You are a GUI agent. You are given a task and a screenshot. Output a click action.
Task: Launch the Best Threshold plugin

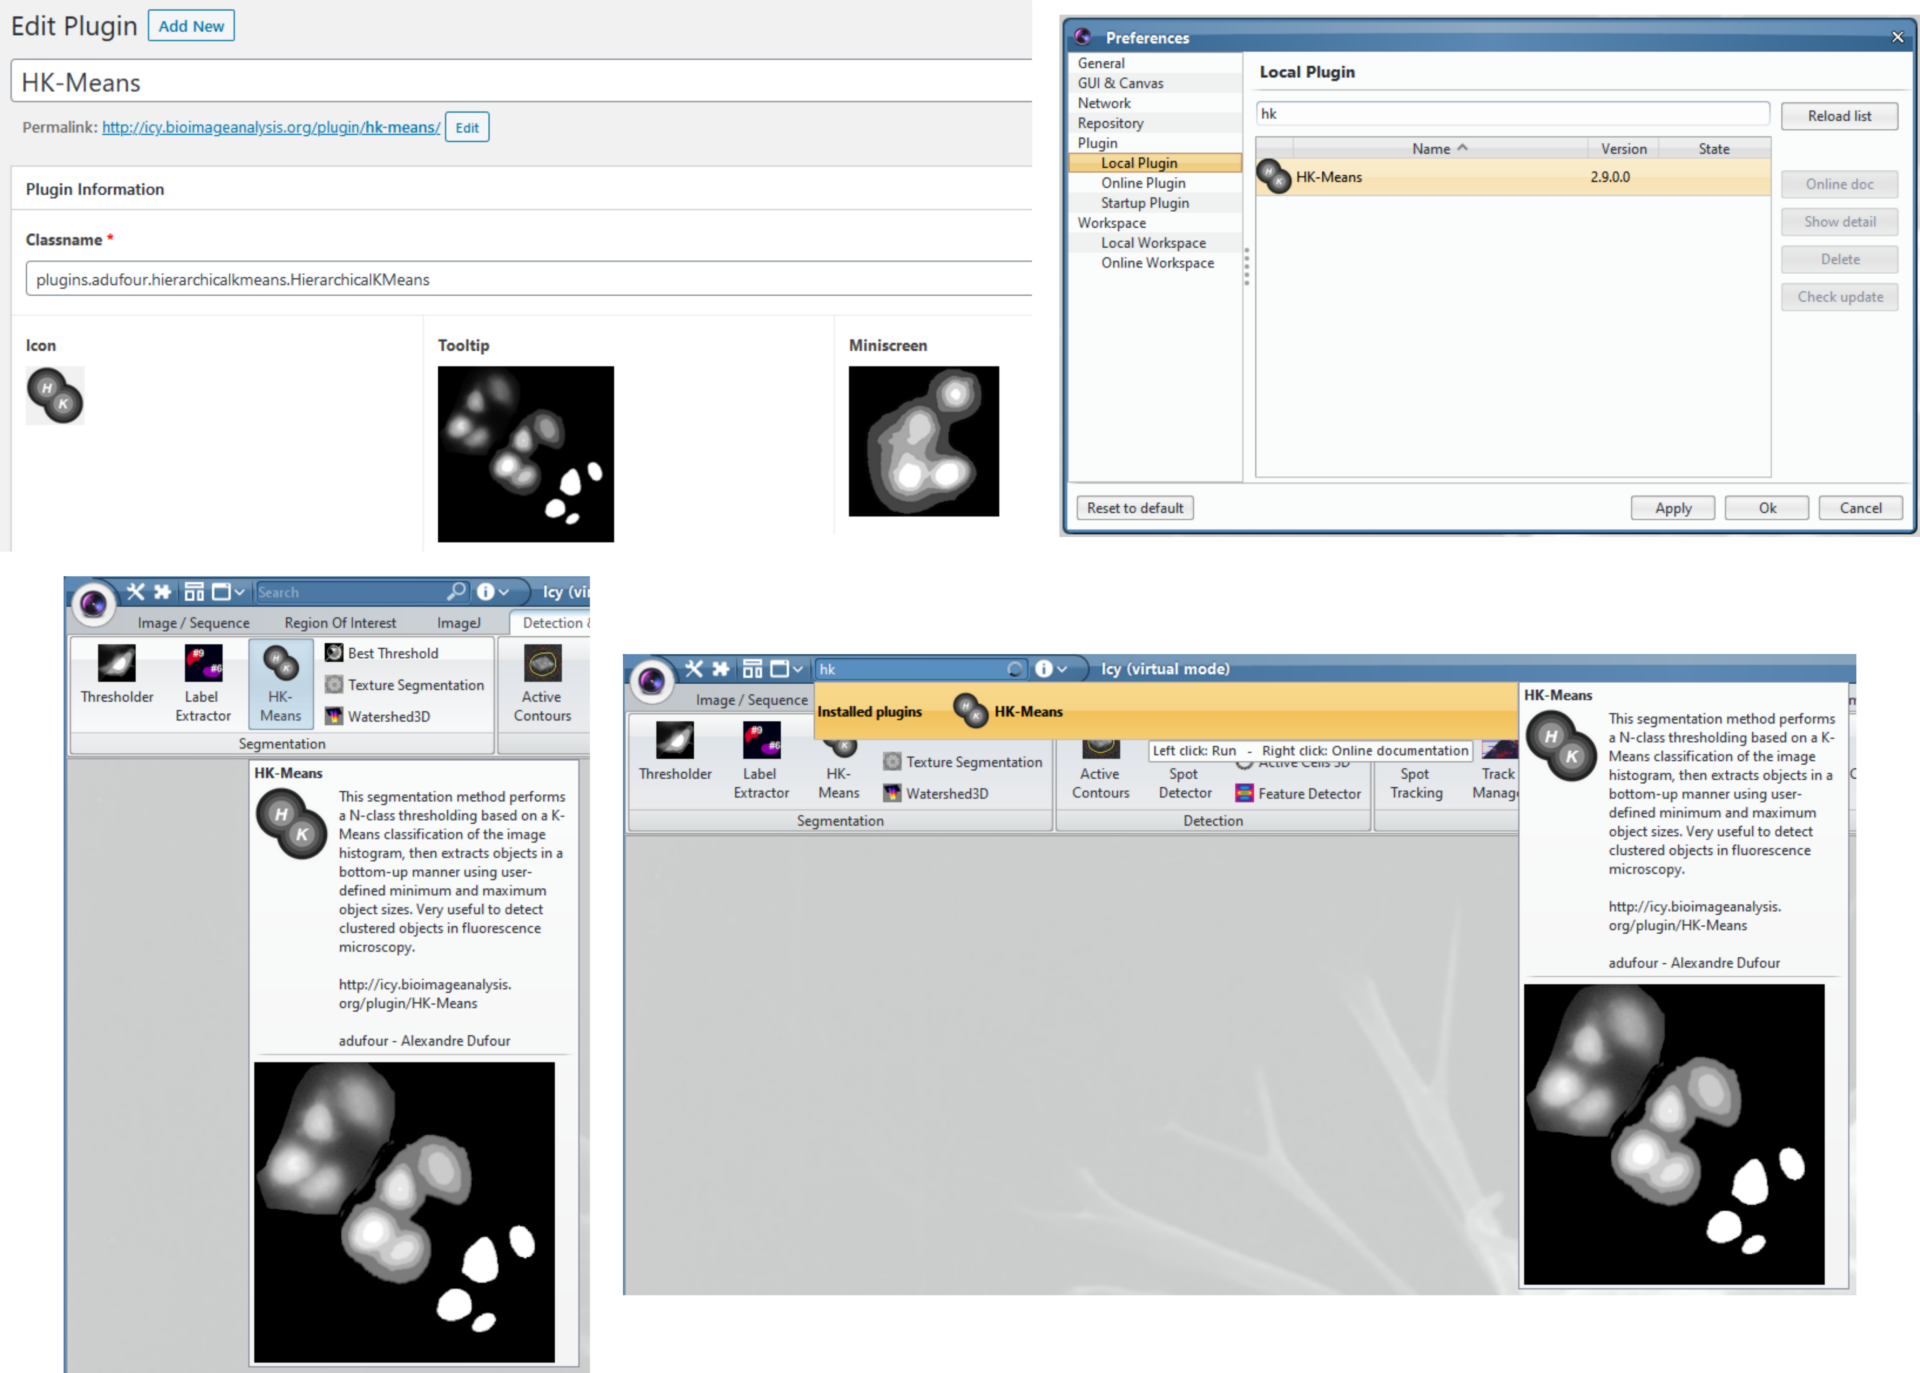(382, 653)
